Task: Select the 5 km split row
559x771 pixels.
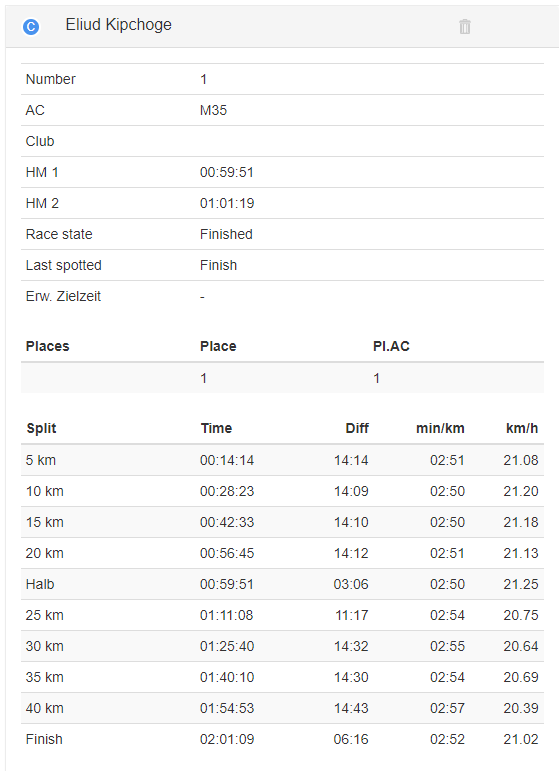Action: click(282, 460)
